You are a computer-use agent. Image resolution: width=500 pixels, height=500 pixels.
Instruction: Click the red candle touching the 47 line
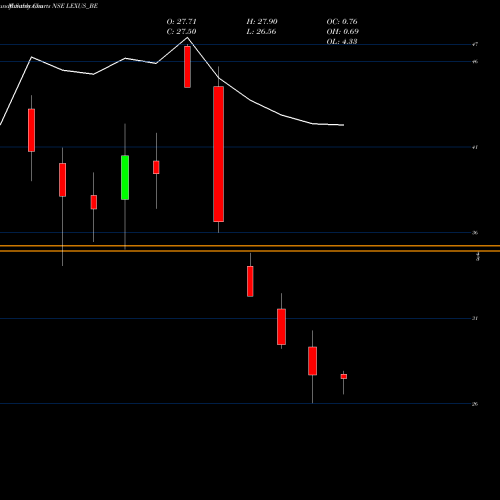187,67
